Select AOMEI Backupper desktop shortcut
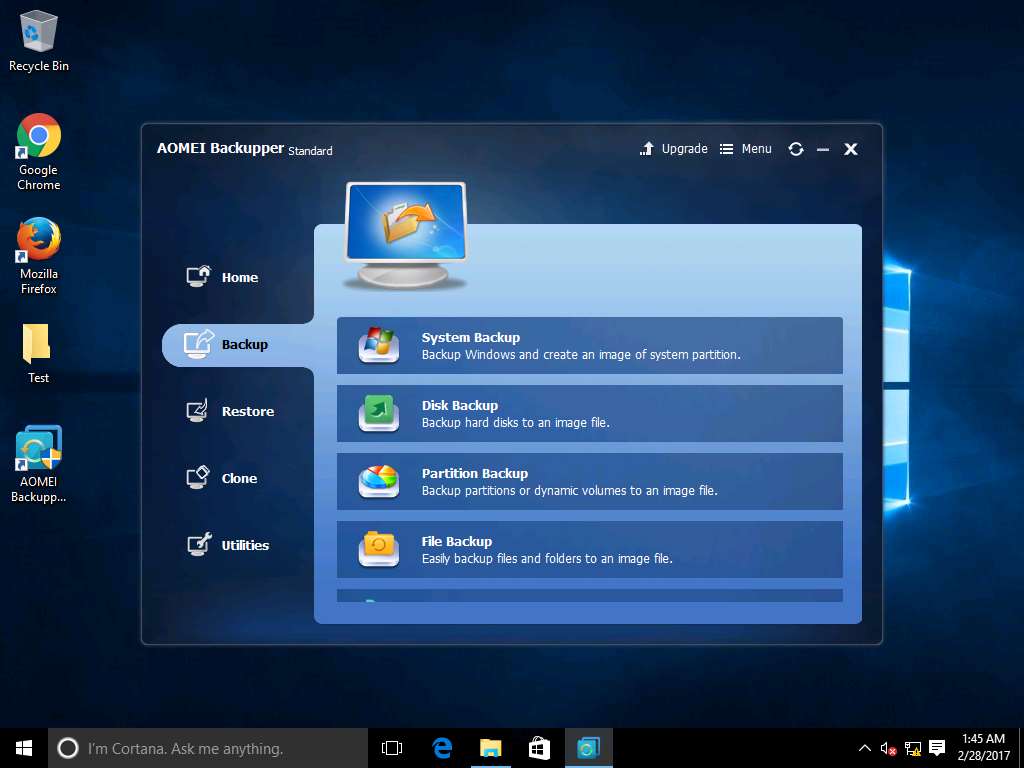The image size is (1024, 768). (39, 464)
